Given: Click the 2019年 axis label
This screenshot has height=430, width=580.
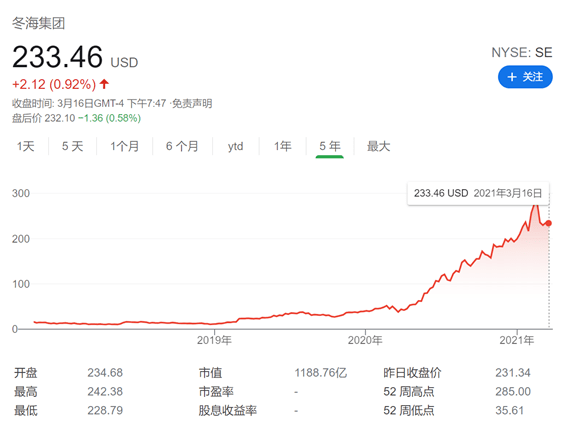Looking at the screenshot, I should click(214, 340).
